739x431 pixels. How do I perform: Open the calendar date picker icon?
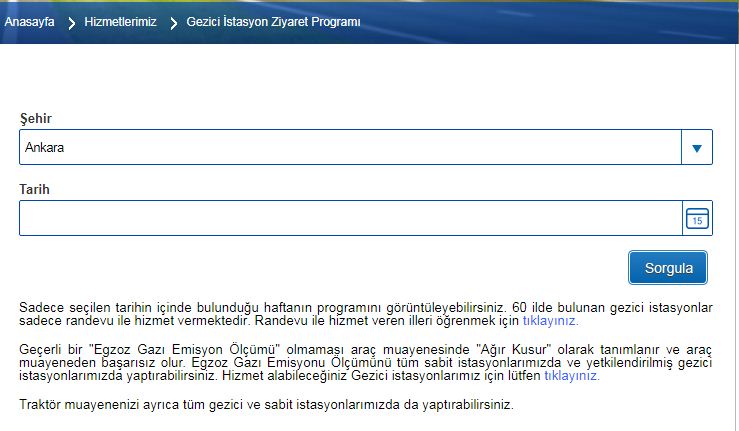(697, 218)
